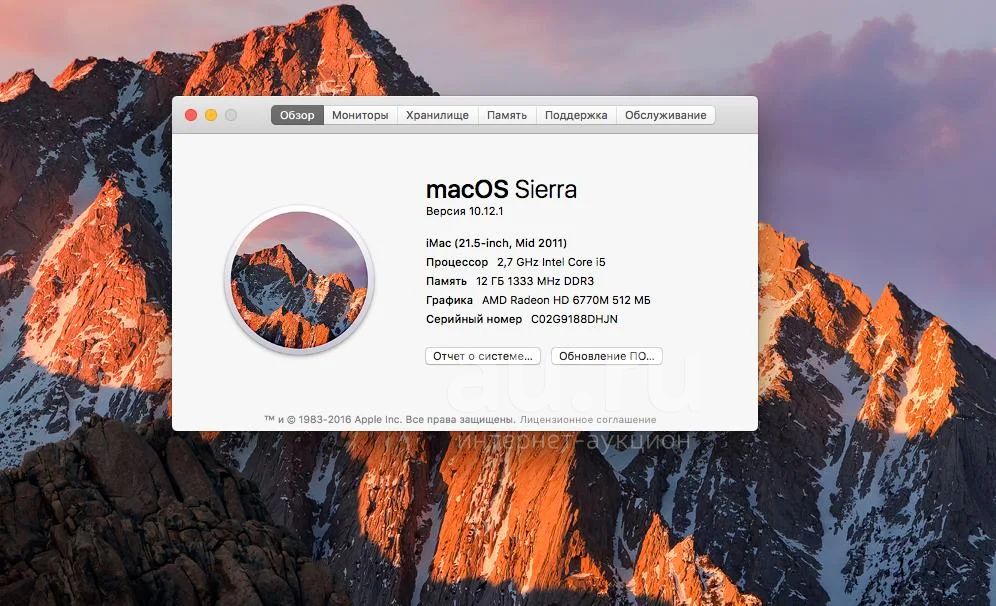Click the memory value 12 ГБ 1333 MHz DDR3
996x606 pixels.
[x=535, y=281]
